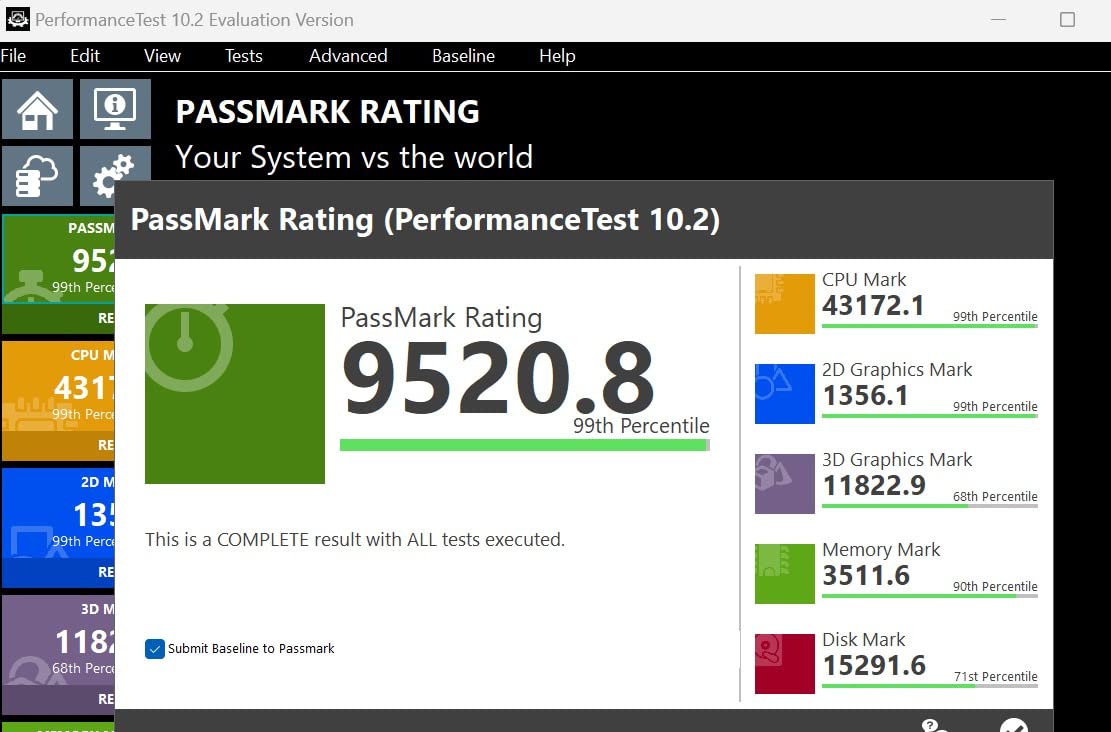Click the Disk Mark percentile bar
Screen dimensions: 1111x732
[930, 686]
